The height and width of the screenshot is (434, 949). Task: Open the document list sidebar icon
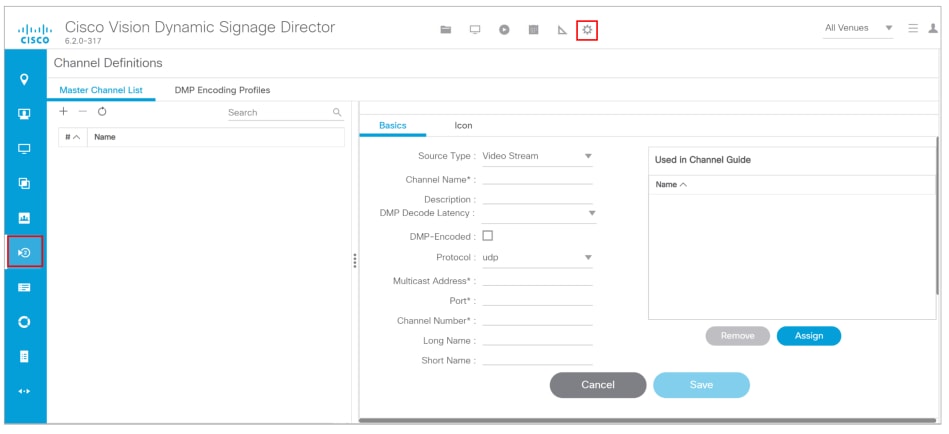tap(24, 357)
